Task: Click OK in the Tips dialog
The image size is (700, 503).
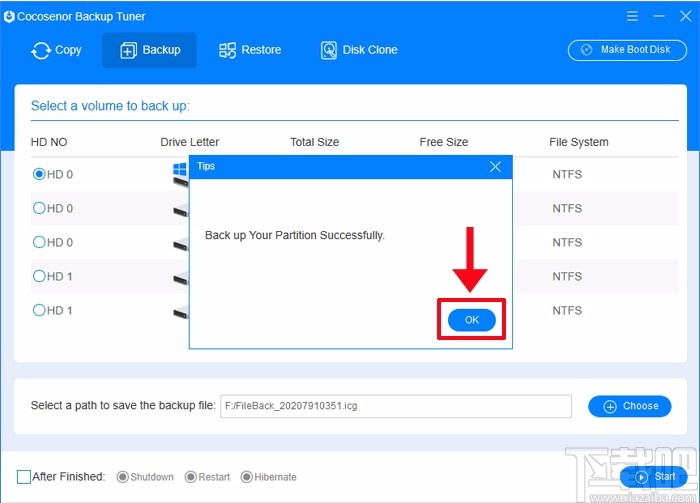Action: pos(471,320)
